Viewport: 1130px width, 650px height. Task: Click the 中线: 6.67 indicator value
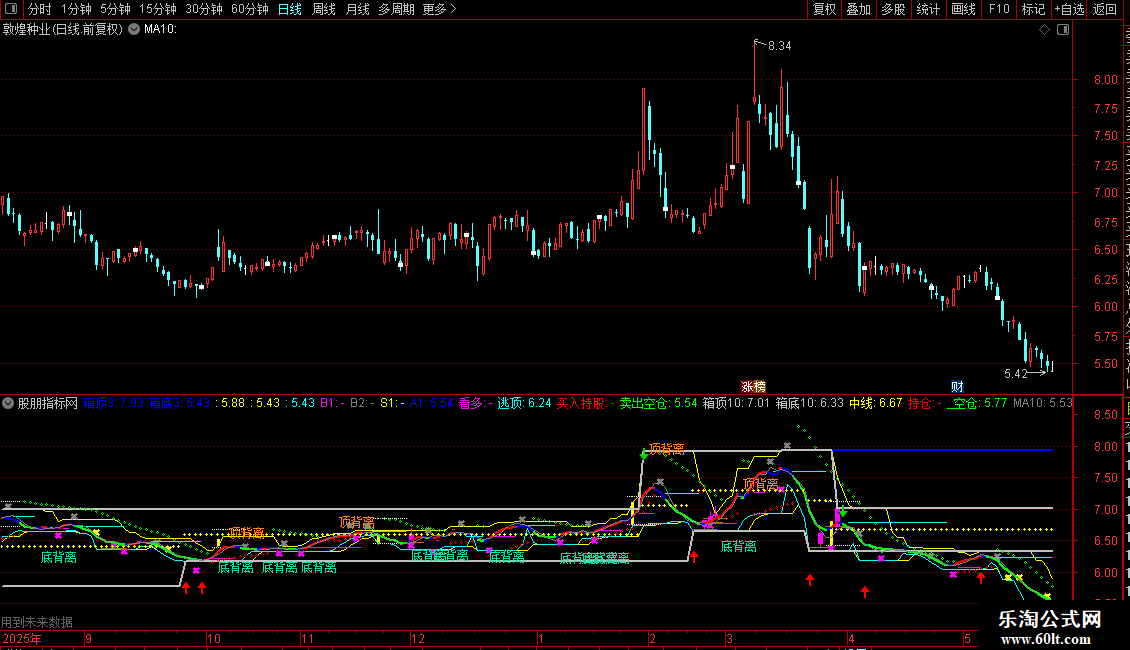[875, 404]
